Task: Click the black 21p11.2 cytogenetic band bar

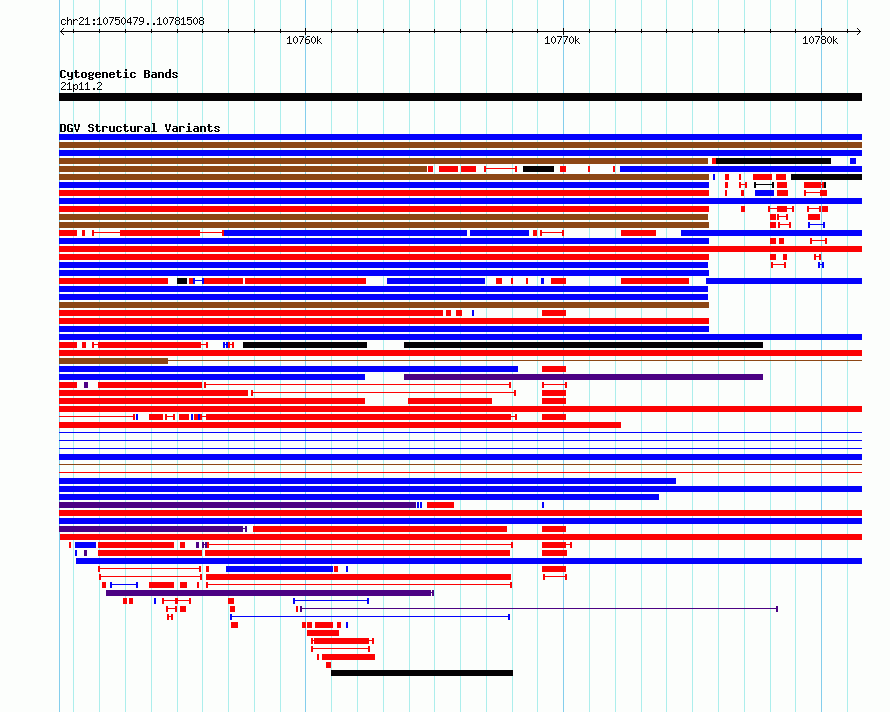Action: pos(460,97)
